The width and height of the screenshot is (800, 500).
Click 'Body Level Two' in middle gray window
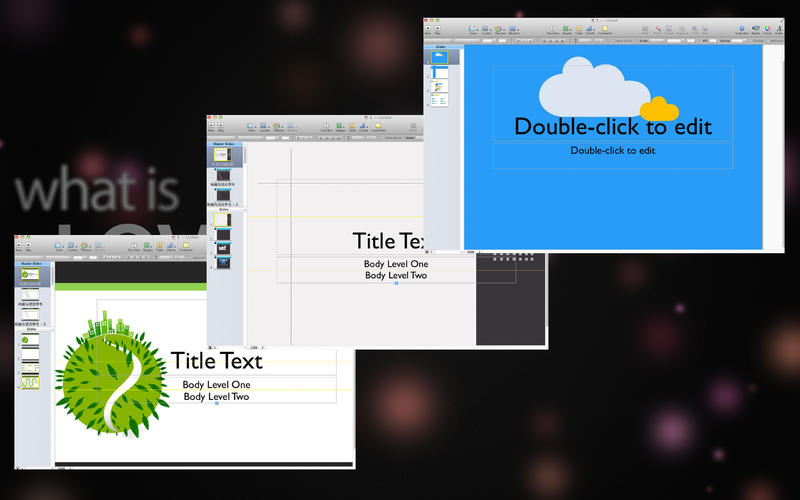(396, 276)
